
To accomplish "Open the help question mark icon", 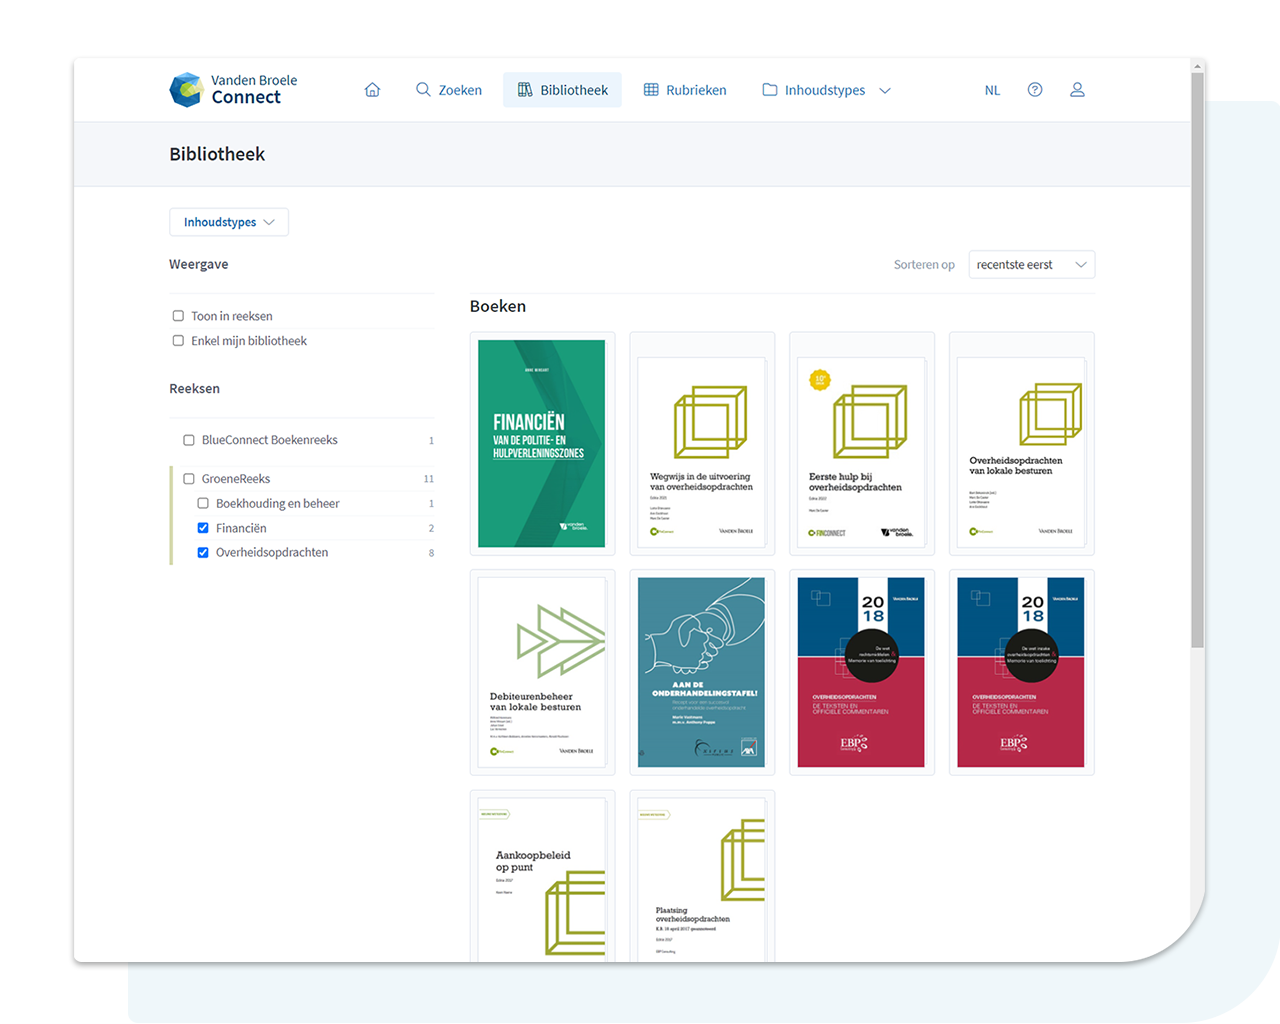I will 1035,90.
